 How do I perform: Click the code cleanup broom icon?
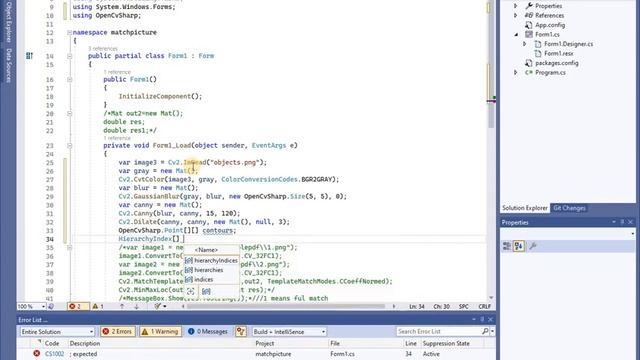point(158,307)
